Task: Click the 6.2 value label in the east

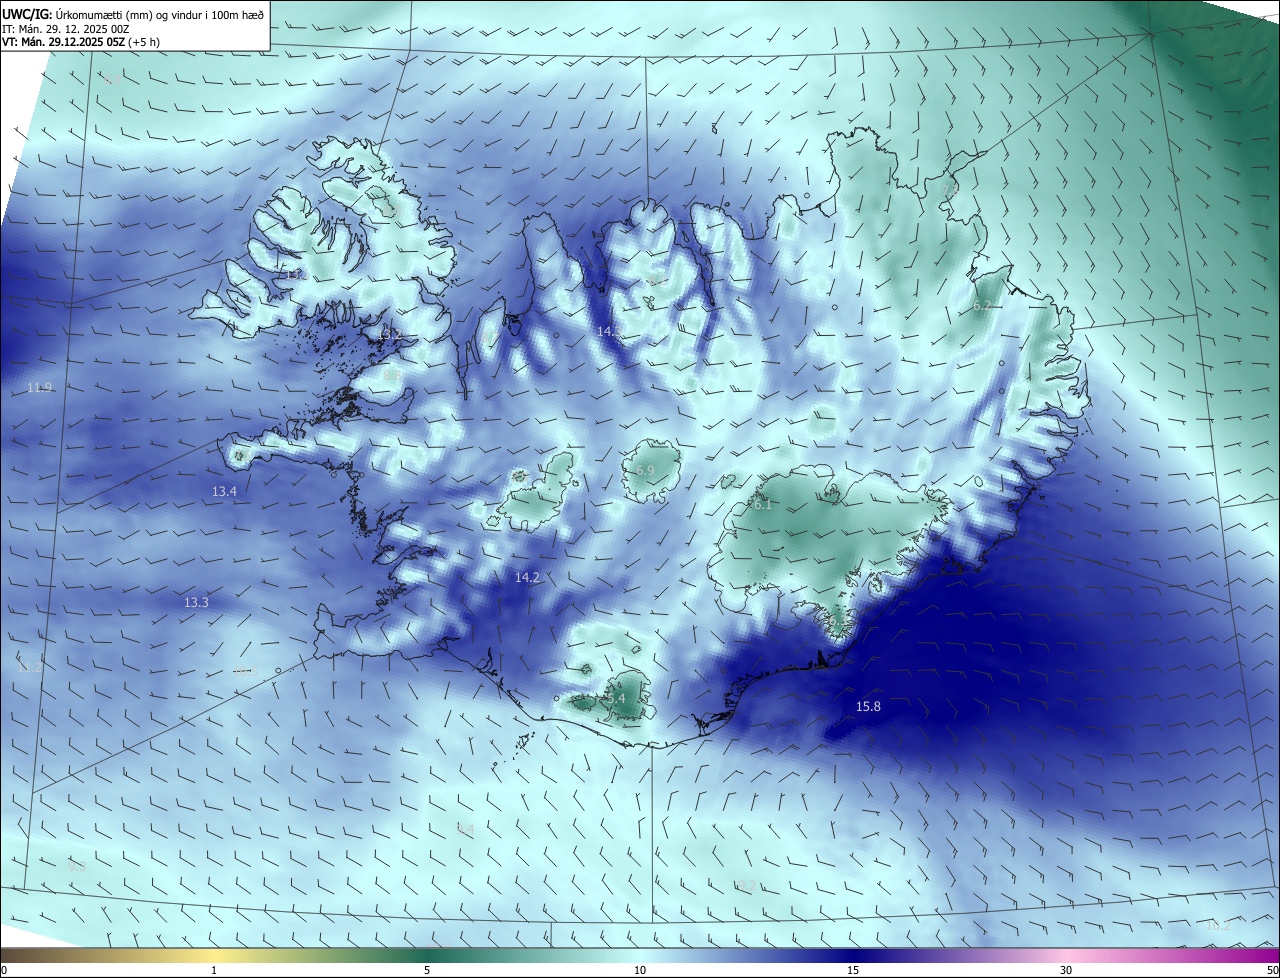Action: click(x=982, y=306)
